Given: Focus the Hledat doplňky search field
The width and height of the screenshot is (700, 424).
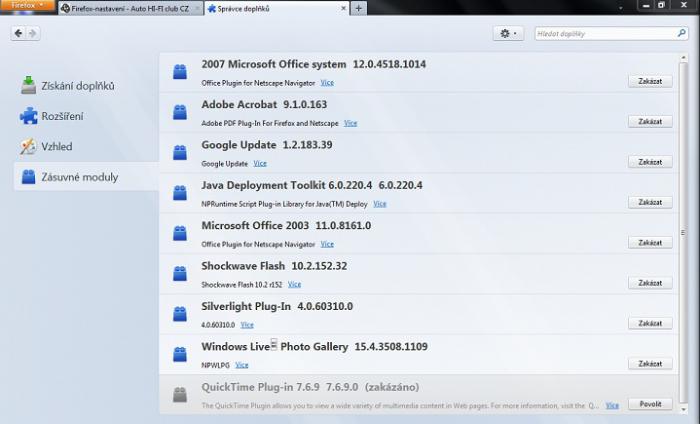Looking at the screenshot, I should click(x=603, y=34).
